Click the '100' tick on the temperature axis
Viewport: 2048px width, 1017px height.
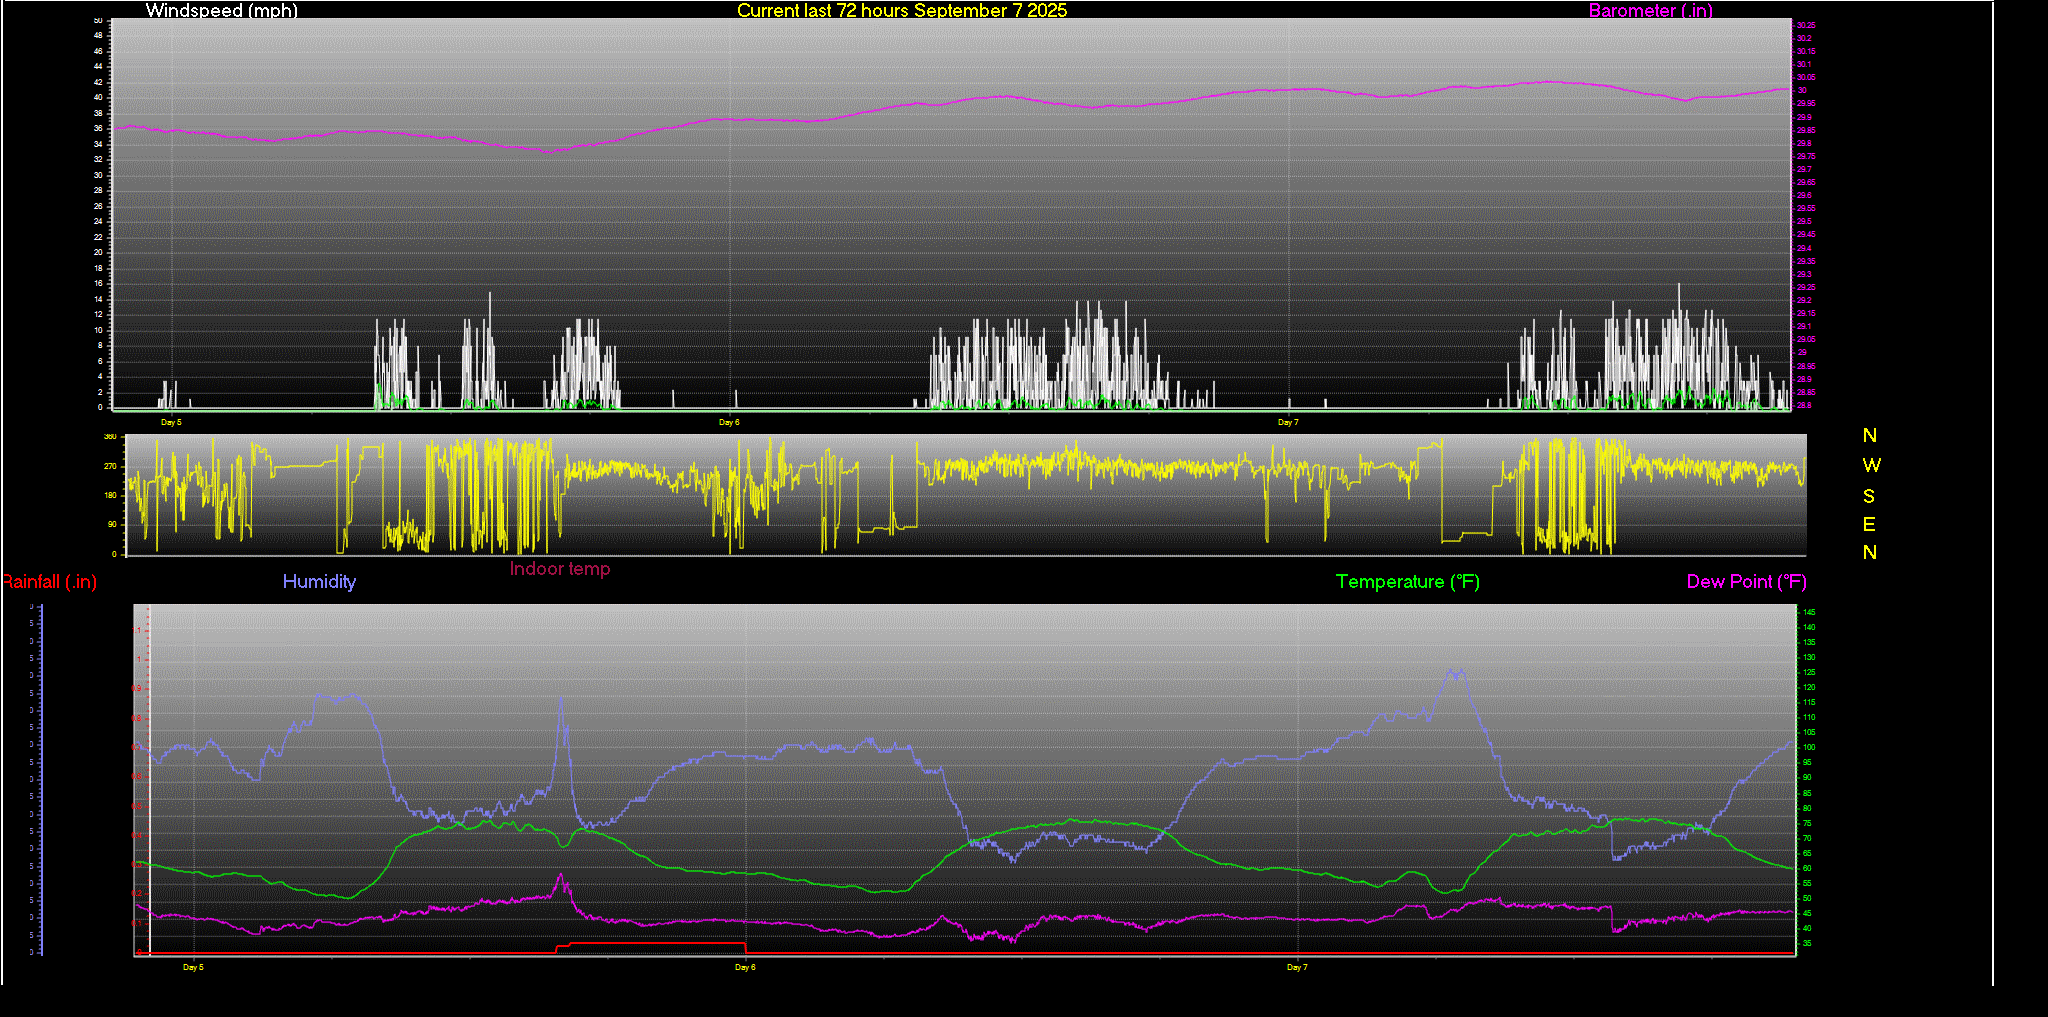point(1810,747)
